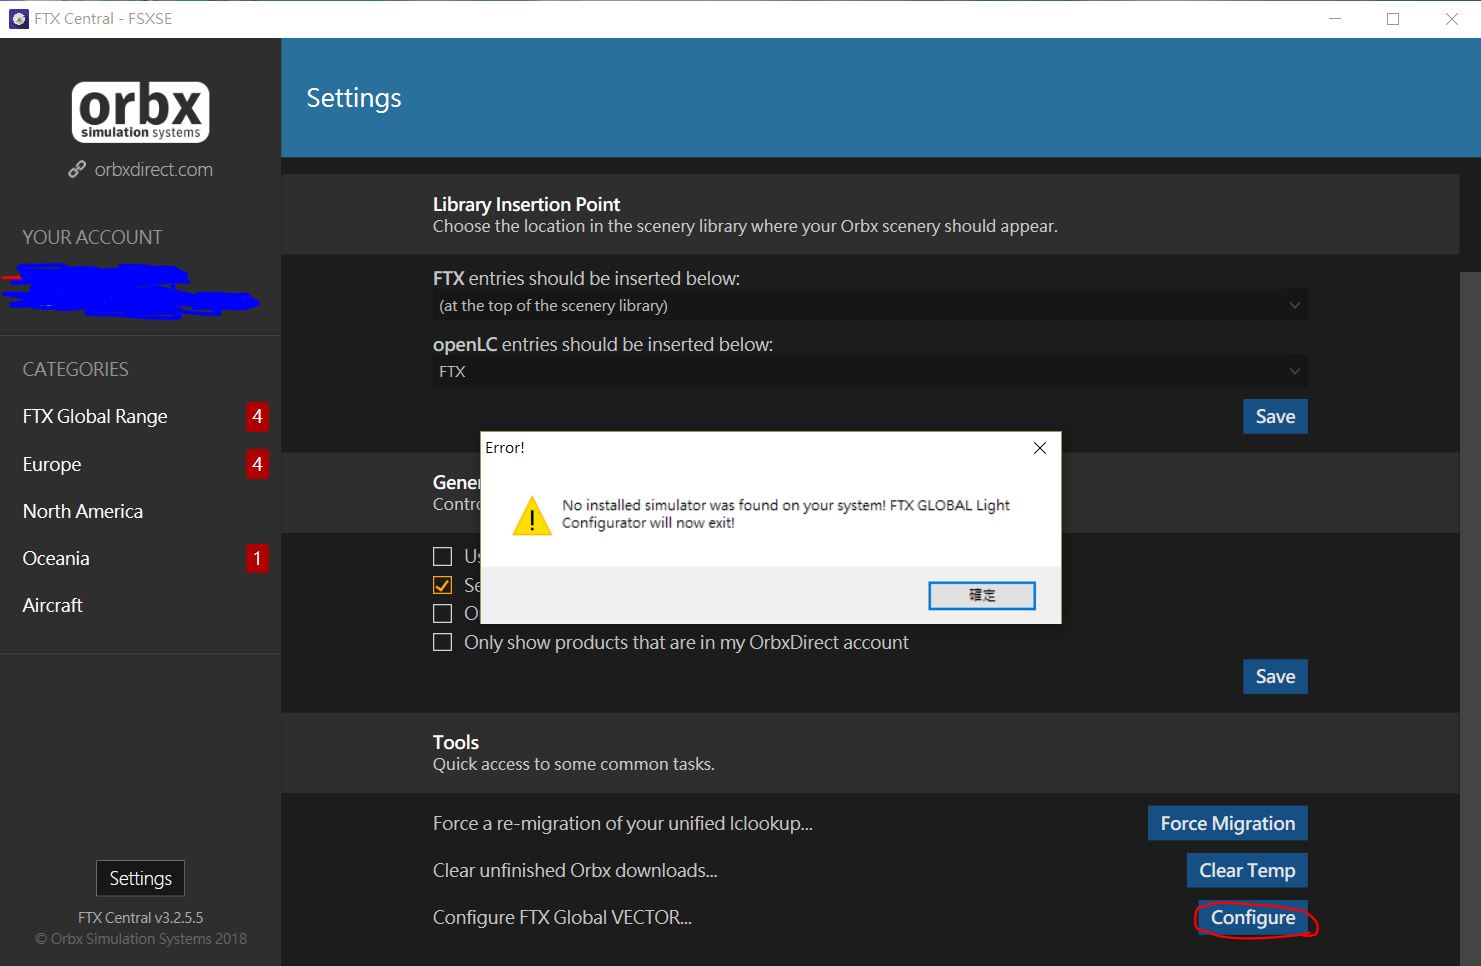
Task: Click Oceania update badge showing 1
Action: point(257,558)
